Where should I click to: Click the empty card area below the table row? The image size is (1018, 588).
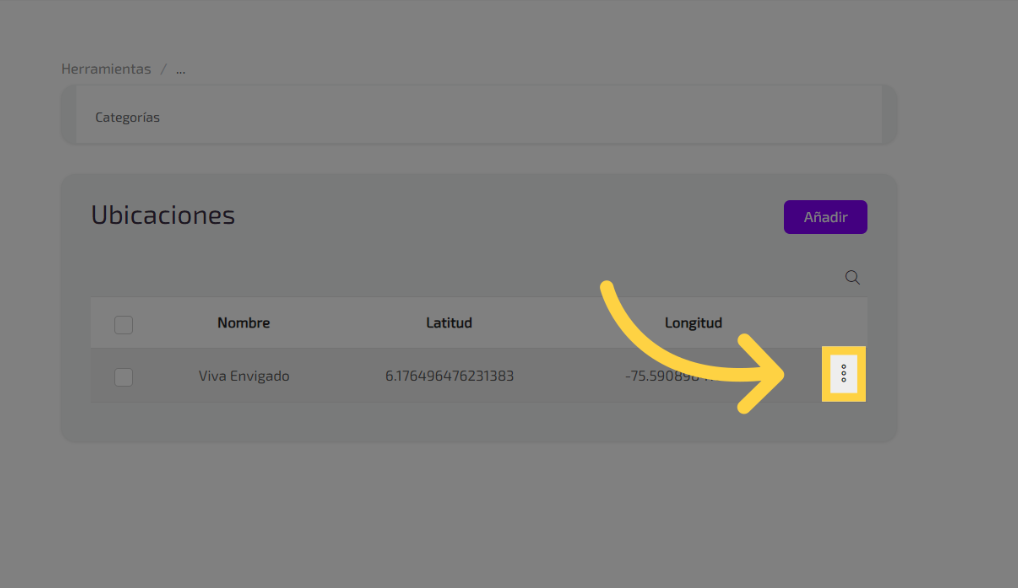coord(478,422)
